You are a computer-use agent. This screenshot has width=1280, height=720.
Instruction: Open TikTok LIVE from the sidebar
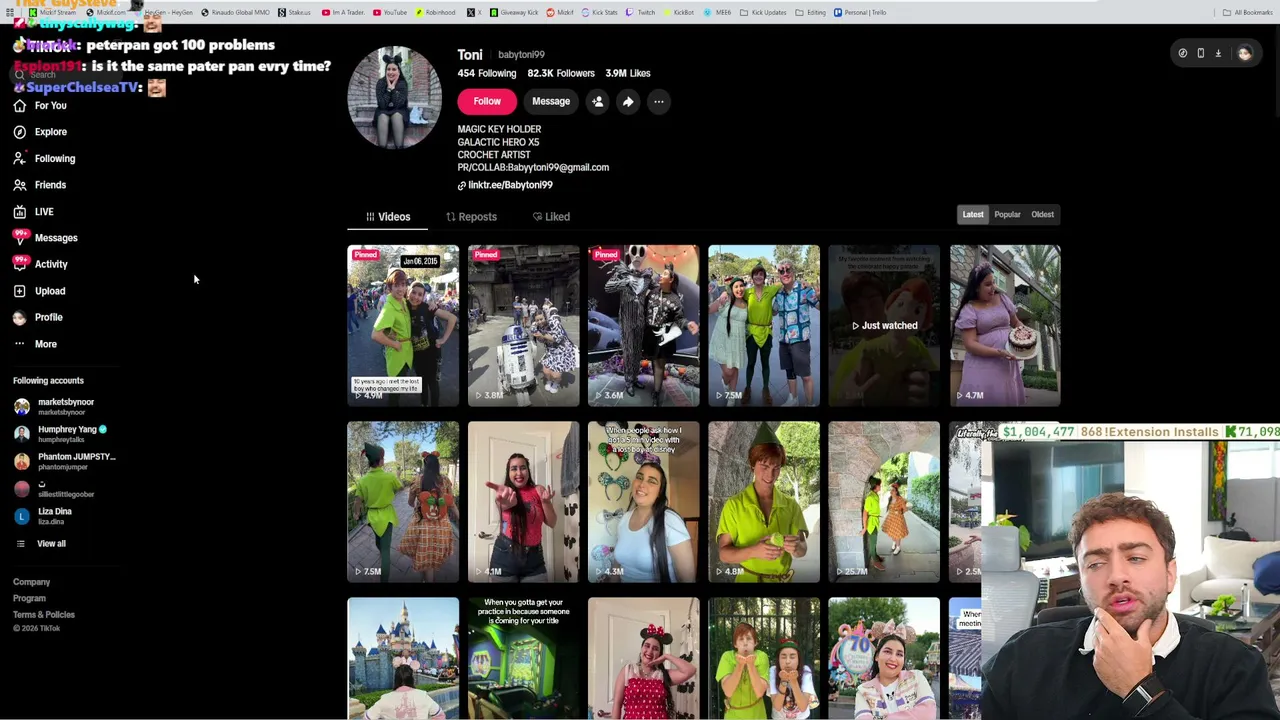tap(33, 211)
